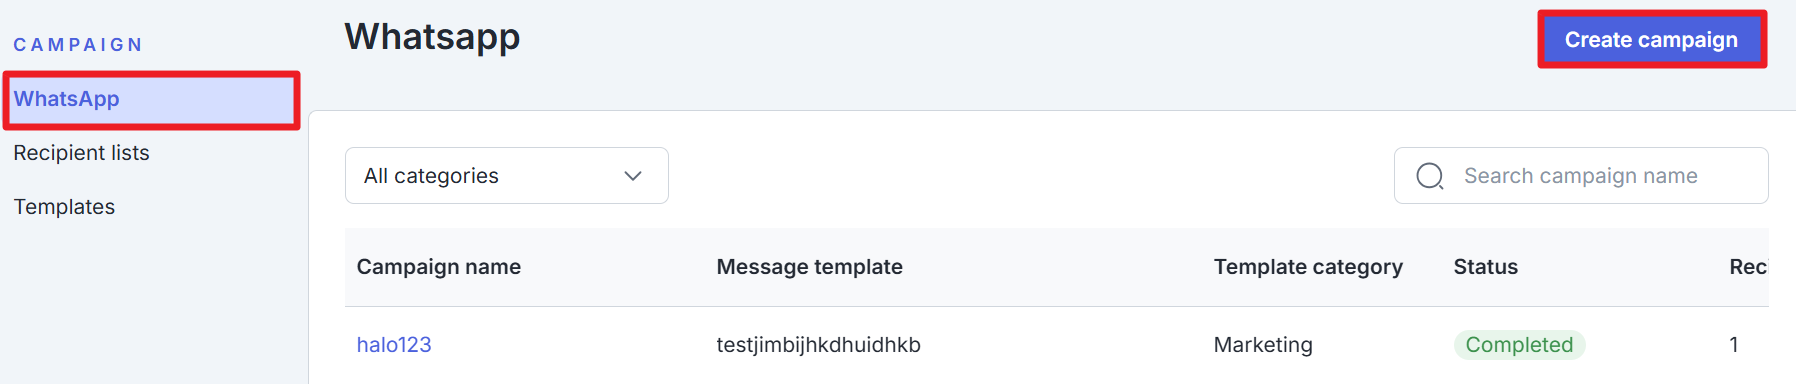
Task: Click the Create campaign button
Action: click(x=1651, y=40)
